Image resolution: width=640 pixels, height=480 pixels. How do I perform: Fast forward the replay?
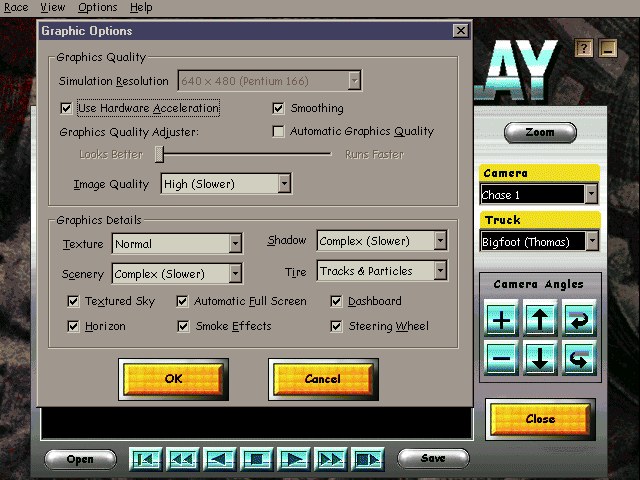[331, 459]
